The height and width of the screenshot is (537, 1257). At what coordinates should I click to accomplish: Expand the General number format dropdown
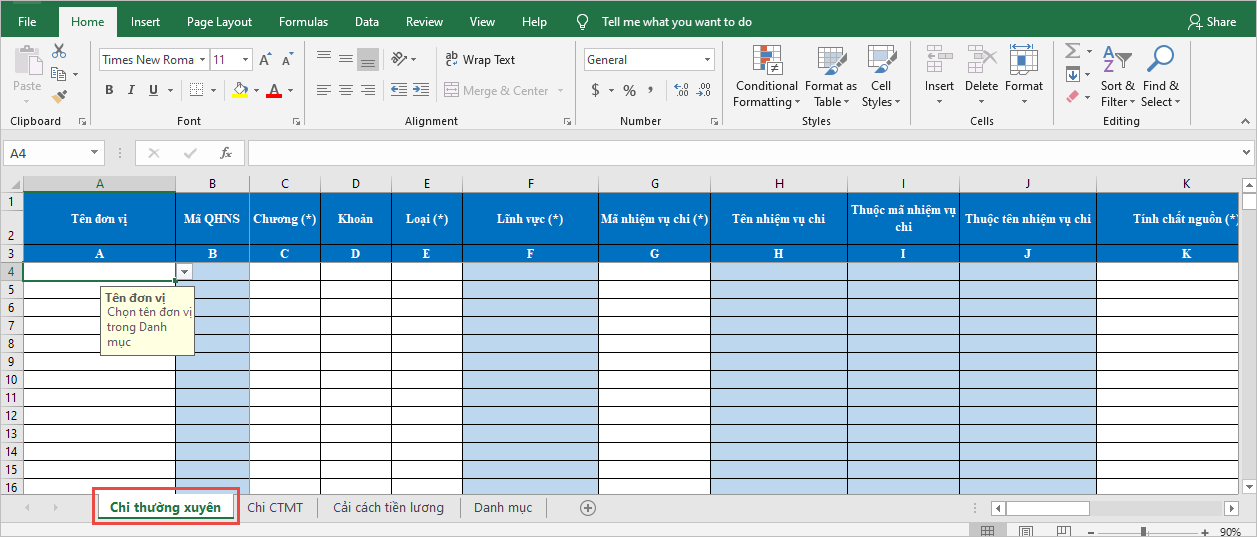point(708,60)
